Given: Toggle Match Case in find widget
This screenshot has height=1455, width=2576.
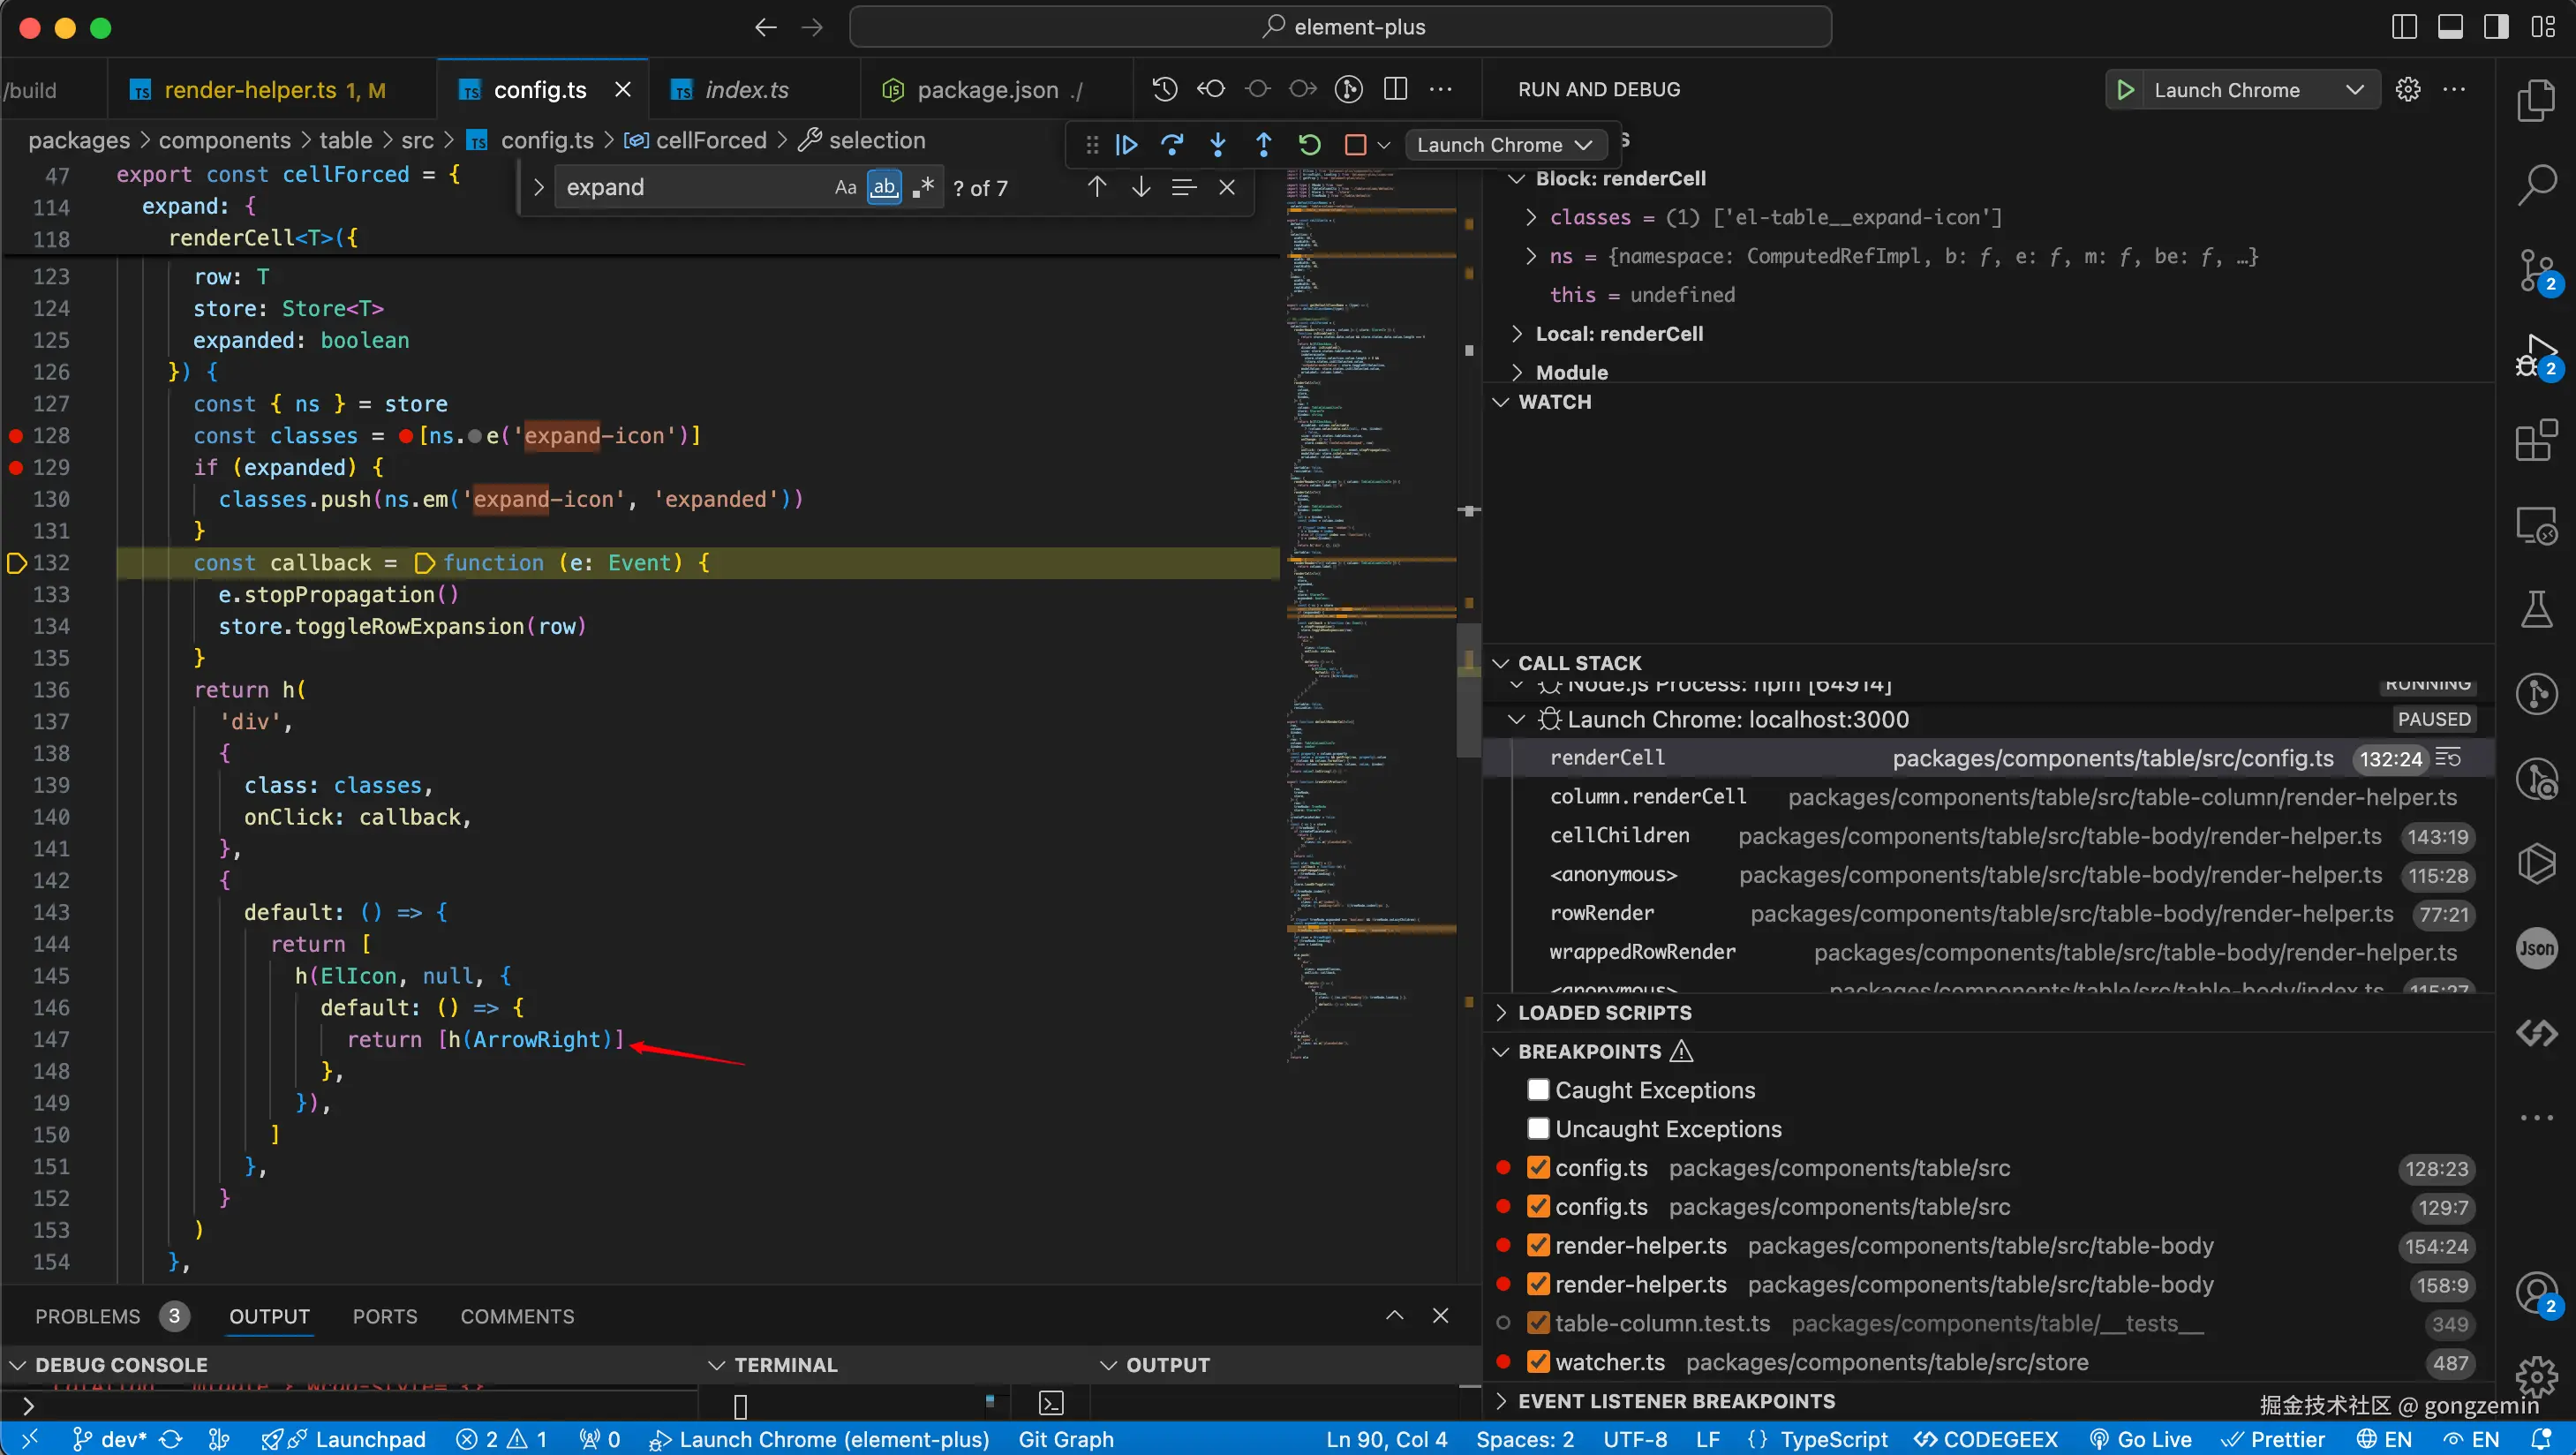Looking at the screenshot, I should coord(845,187).
